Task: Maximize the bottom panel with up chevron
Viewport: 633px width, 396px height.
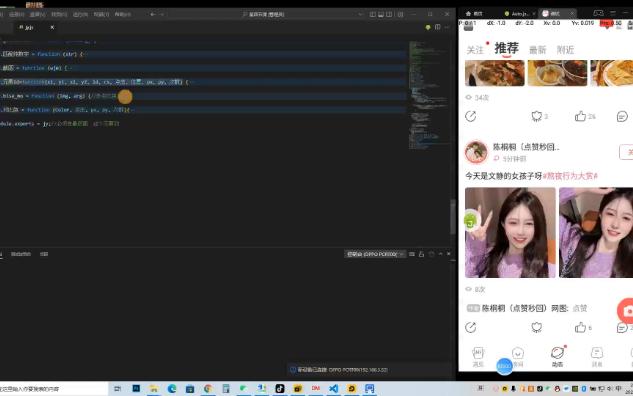Action: (x=440, y=254)
